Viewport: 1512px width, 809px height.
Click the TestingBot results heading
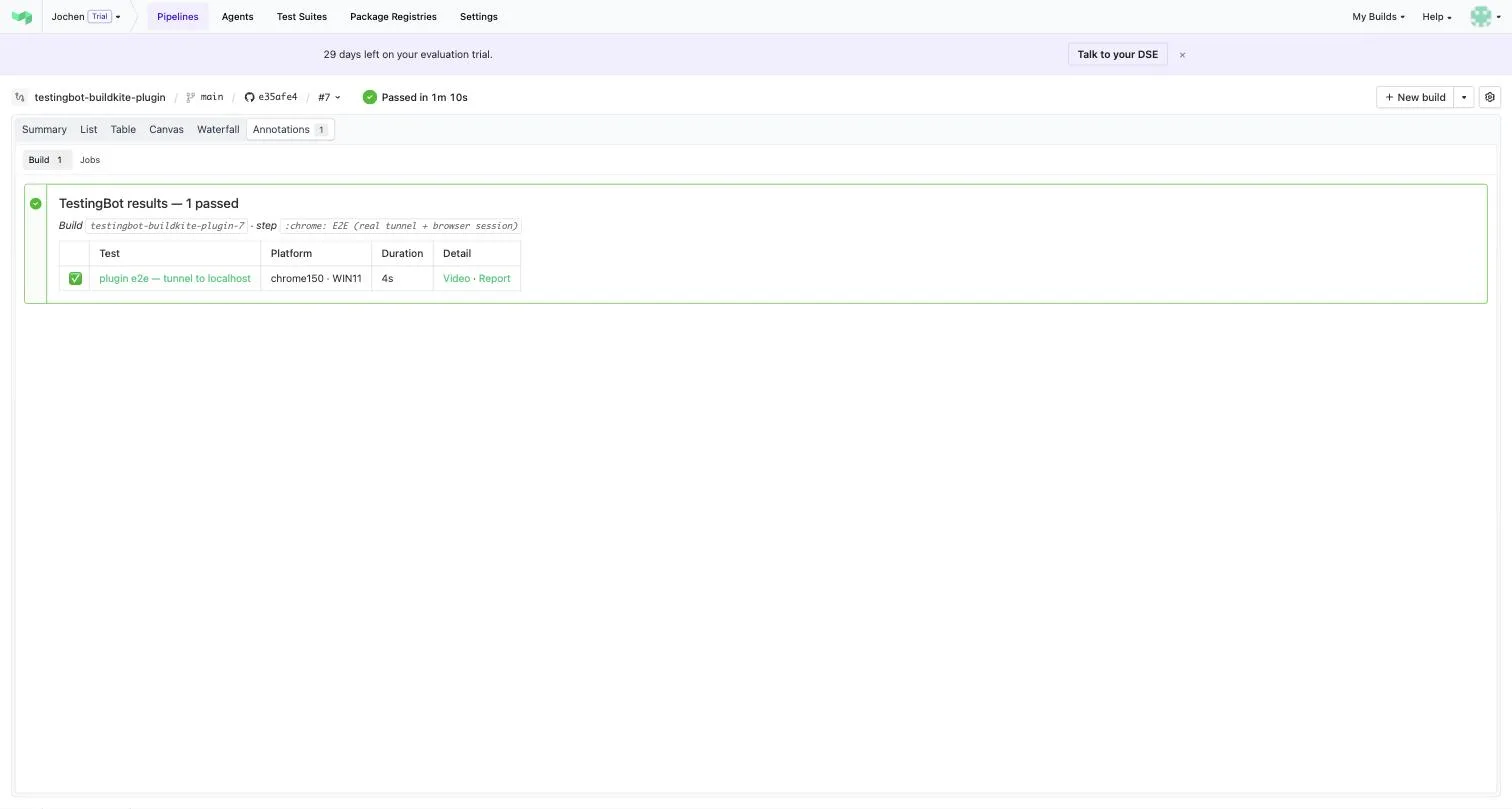pos(149,204)
